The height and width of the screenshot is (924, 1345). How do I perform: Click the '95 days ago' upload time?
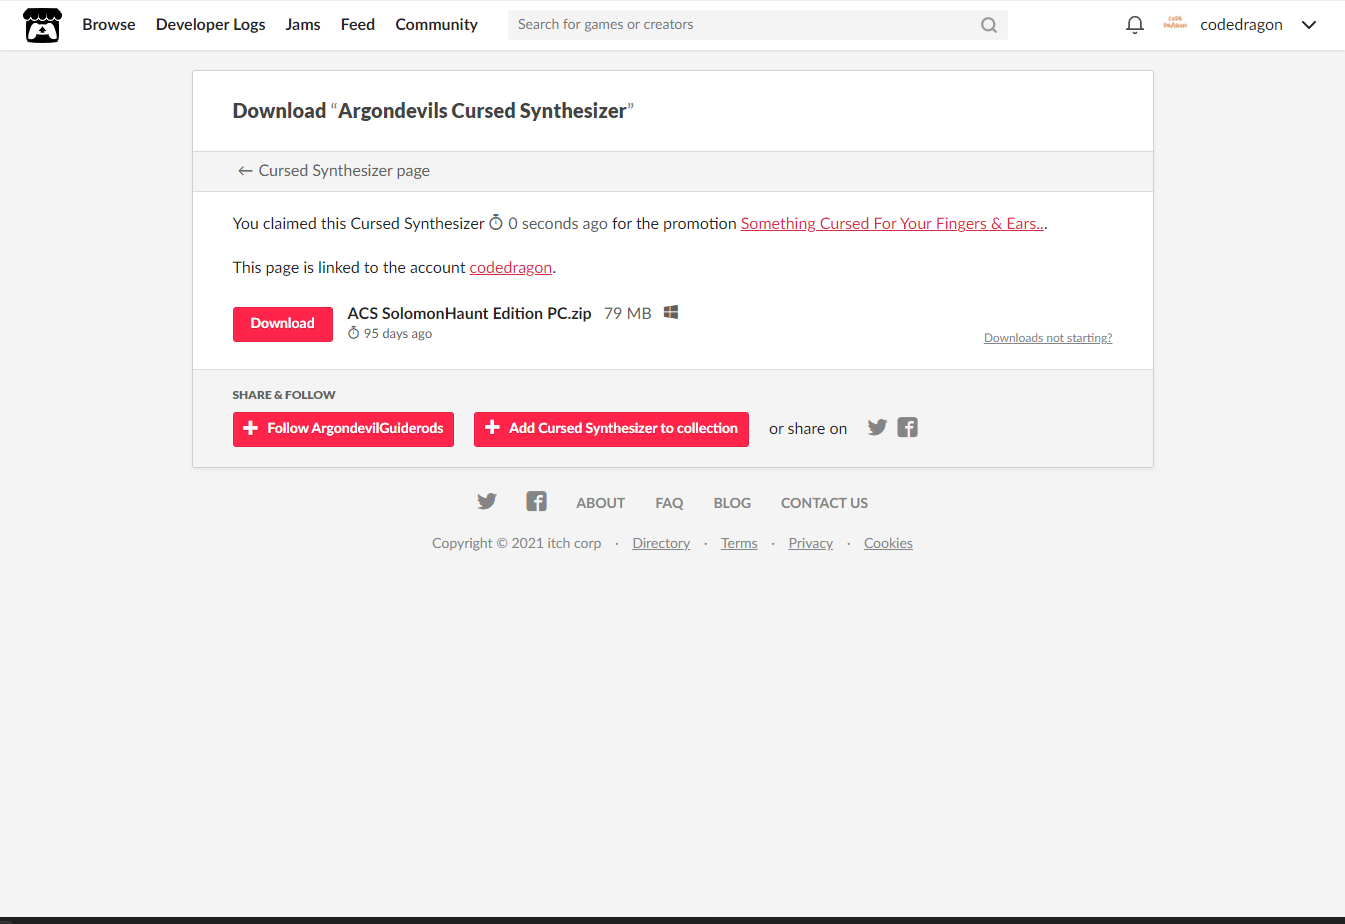click(x=398, y=334)
